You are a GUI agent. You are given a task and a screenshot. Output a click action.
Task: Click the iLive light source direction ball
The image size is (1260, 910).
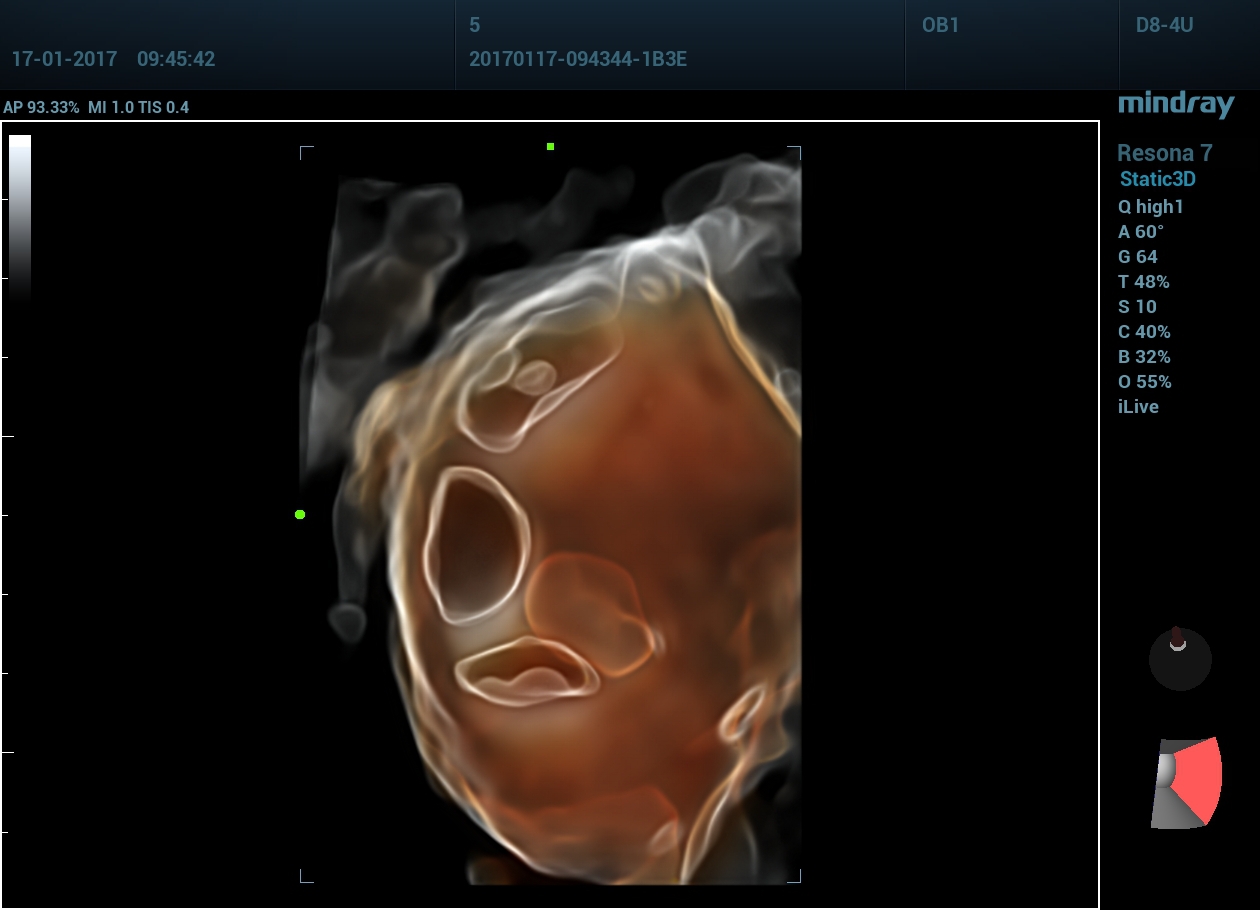coord(1180,659)
